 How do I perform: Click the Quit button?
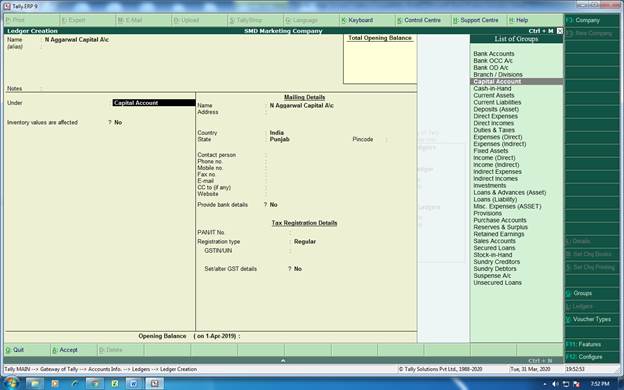point(15,350)
